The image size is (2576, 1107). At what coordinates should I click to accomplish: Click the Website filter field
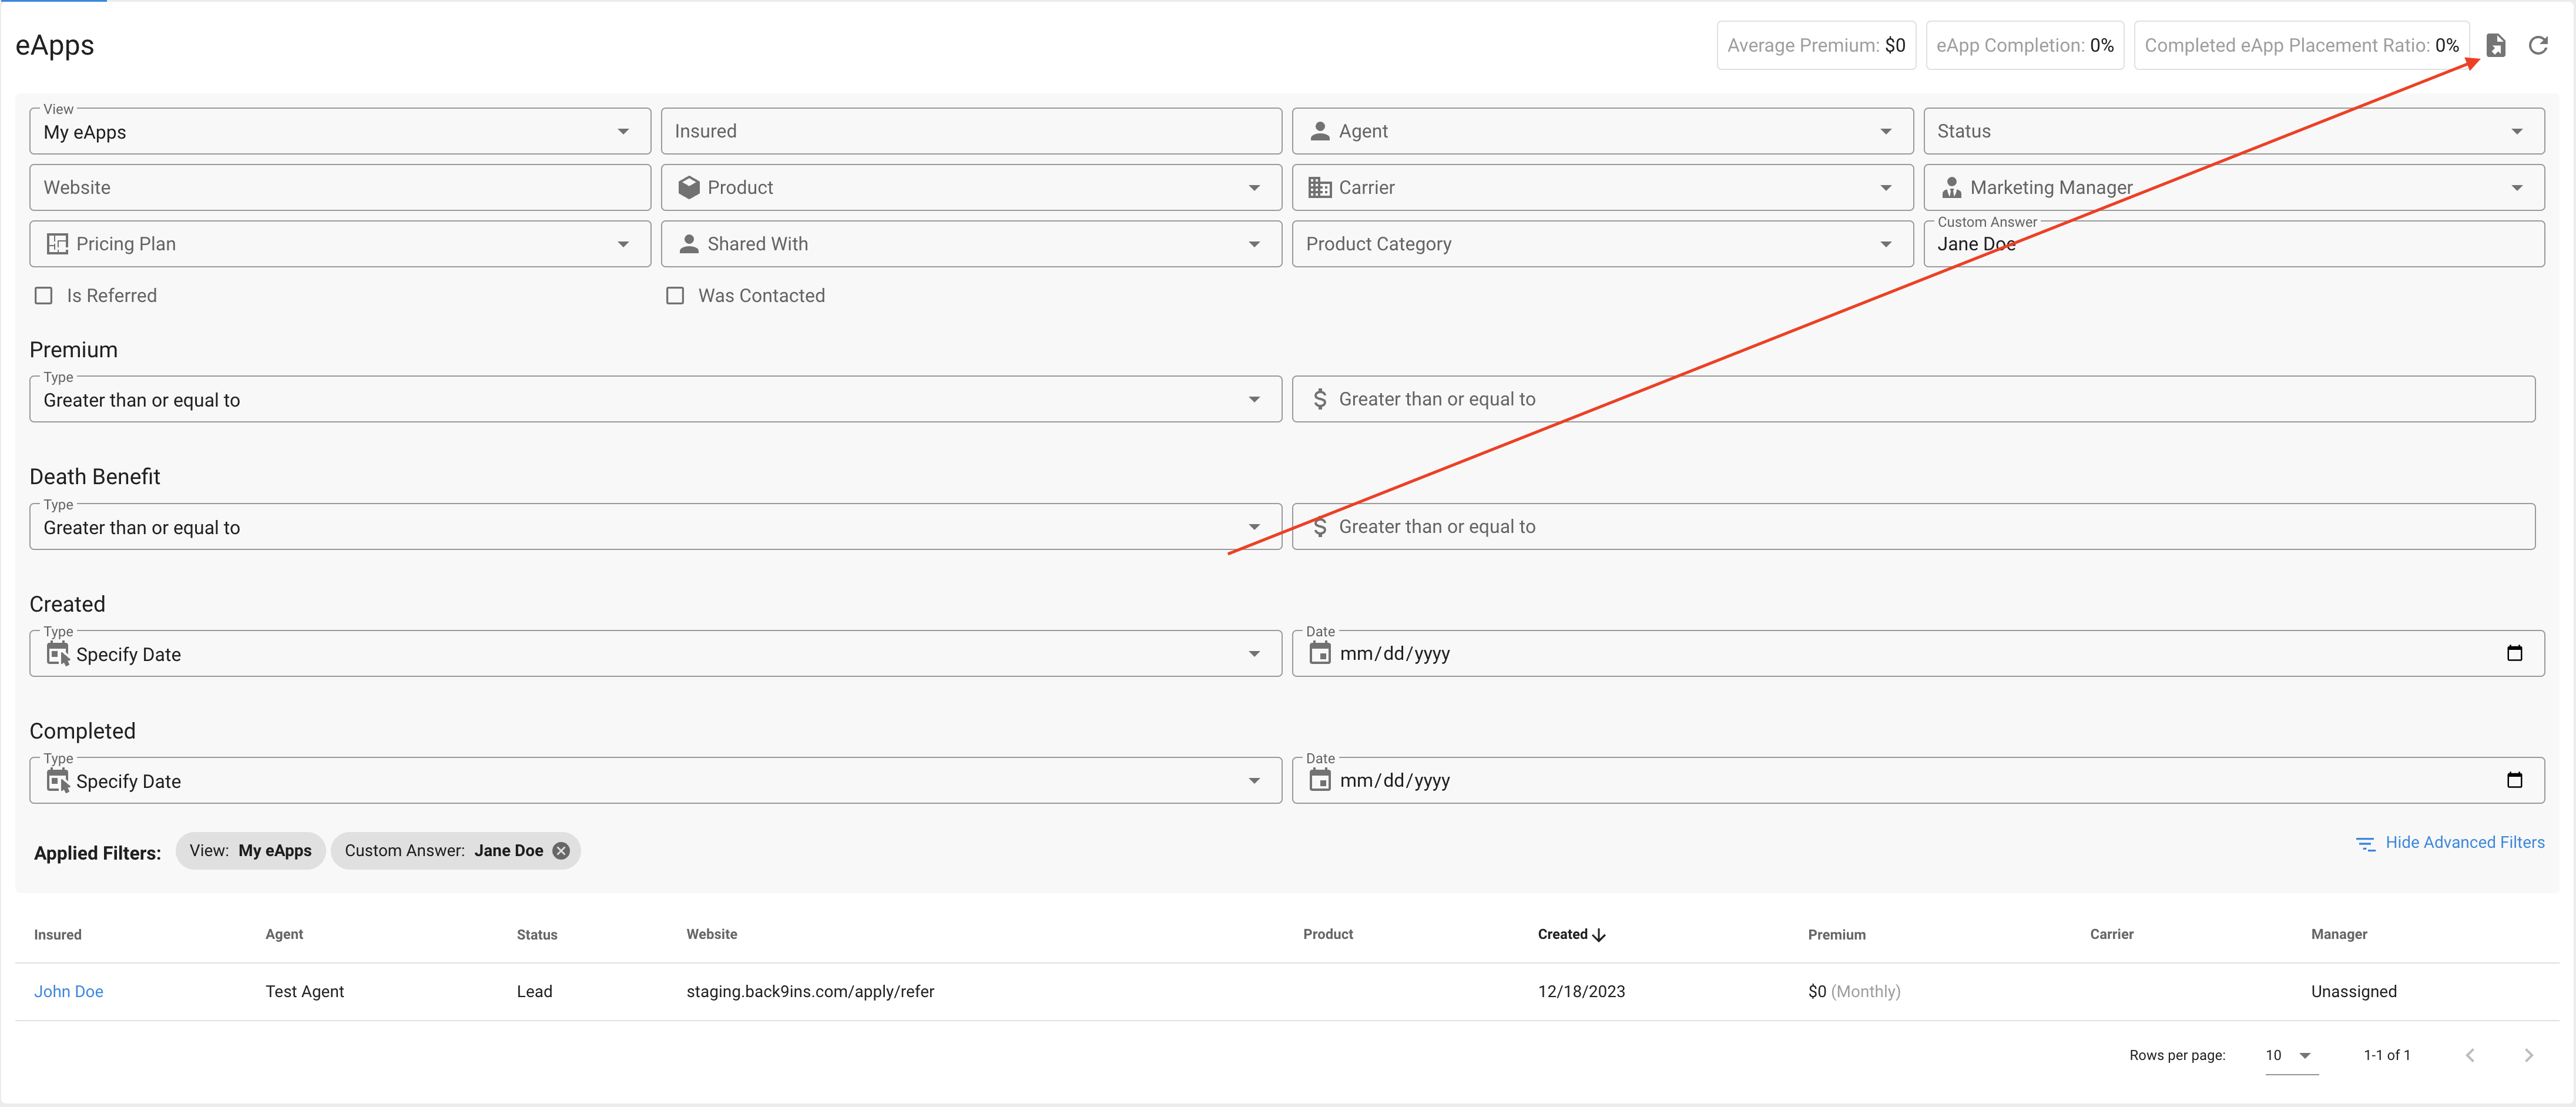point(340,188)
